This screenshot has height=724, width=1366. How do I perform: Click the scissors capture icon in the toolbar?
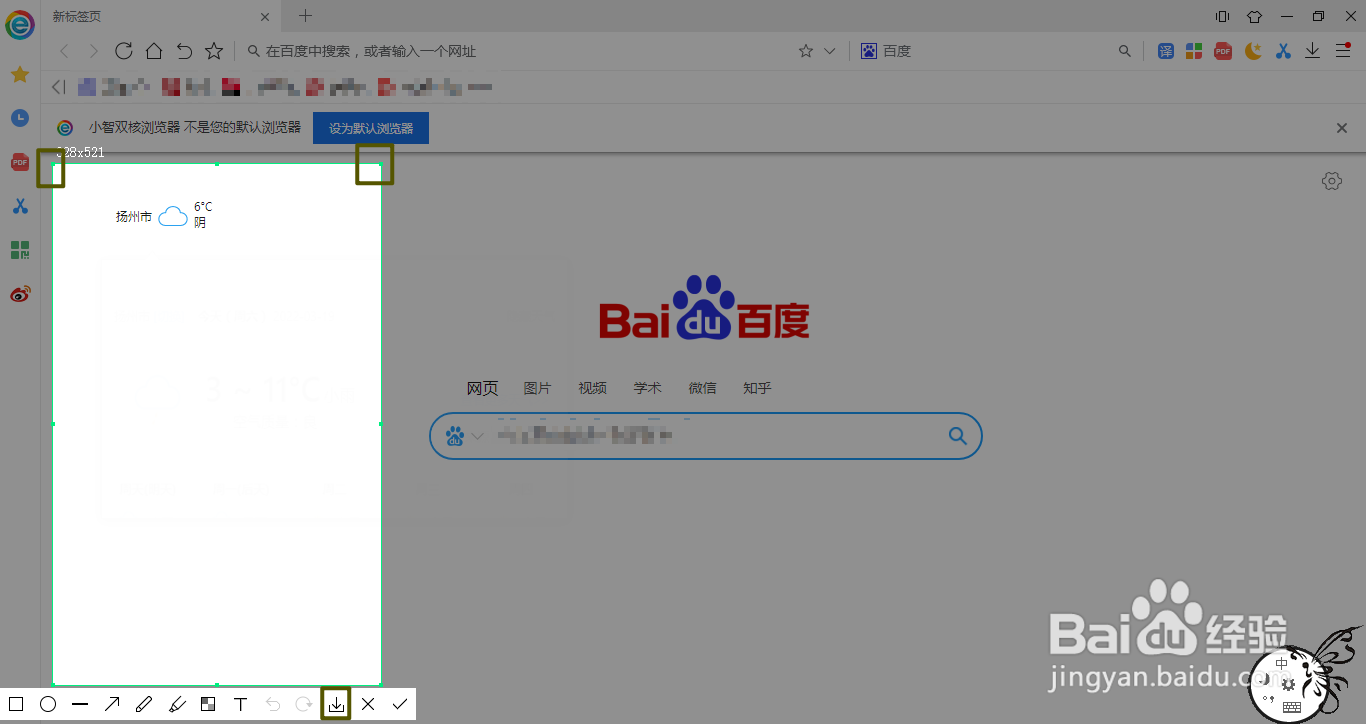pyautogui.click(x=1283, y=51)
